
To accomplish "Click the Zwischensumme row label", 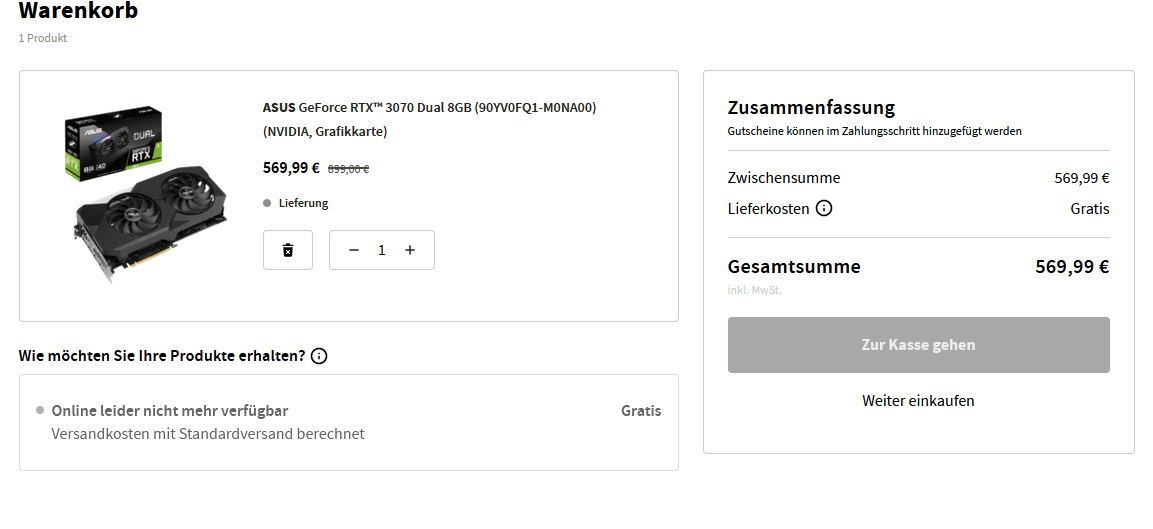I will point(784,178).
